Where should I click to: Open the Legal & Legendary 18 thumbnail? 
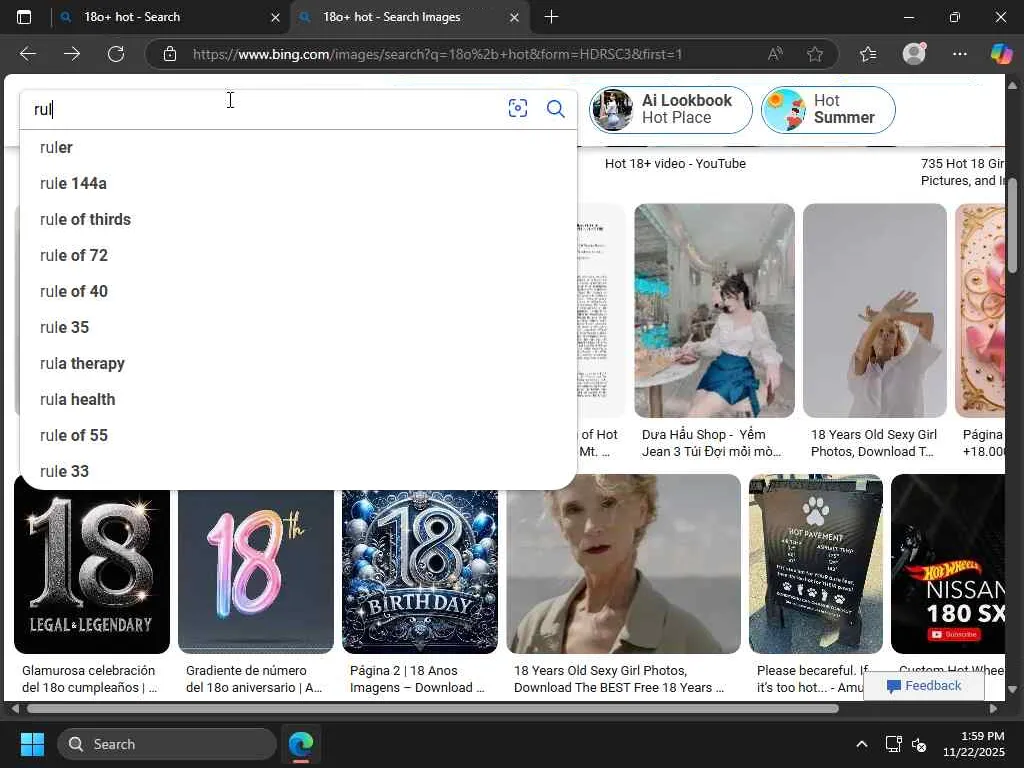click(92, 571)
